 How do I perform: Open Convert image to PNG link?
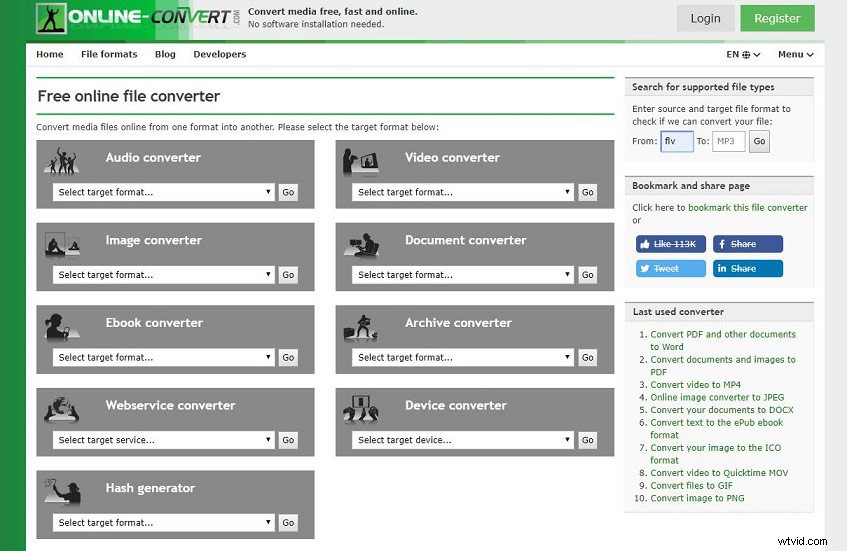(x=697, y=499)
